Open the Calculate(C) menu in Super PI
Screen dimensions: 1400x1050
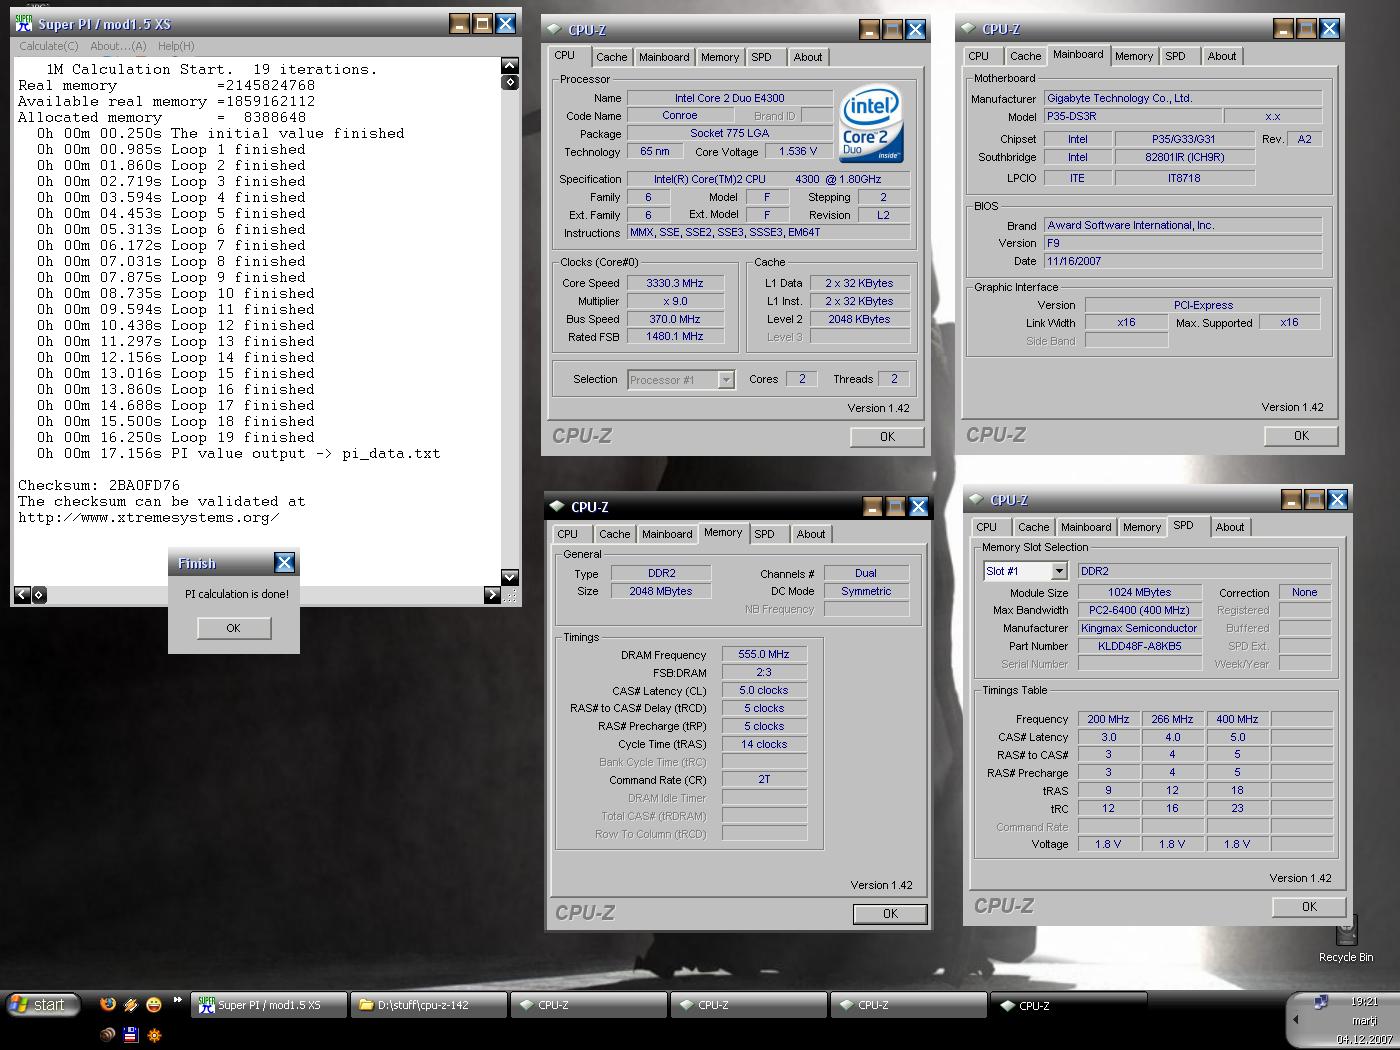pos(49,46)
